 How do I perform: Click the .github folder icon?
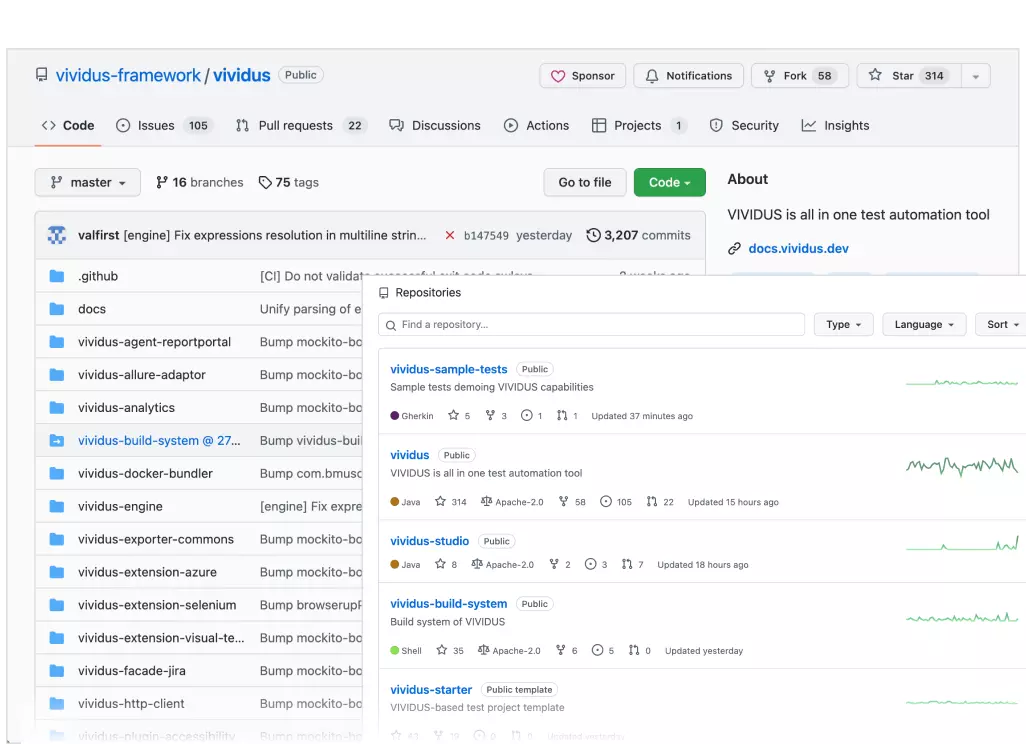coord(57,276)
